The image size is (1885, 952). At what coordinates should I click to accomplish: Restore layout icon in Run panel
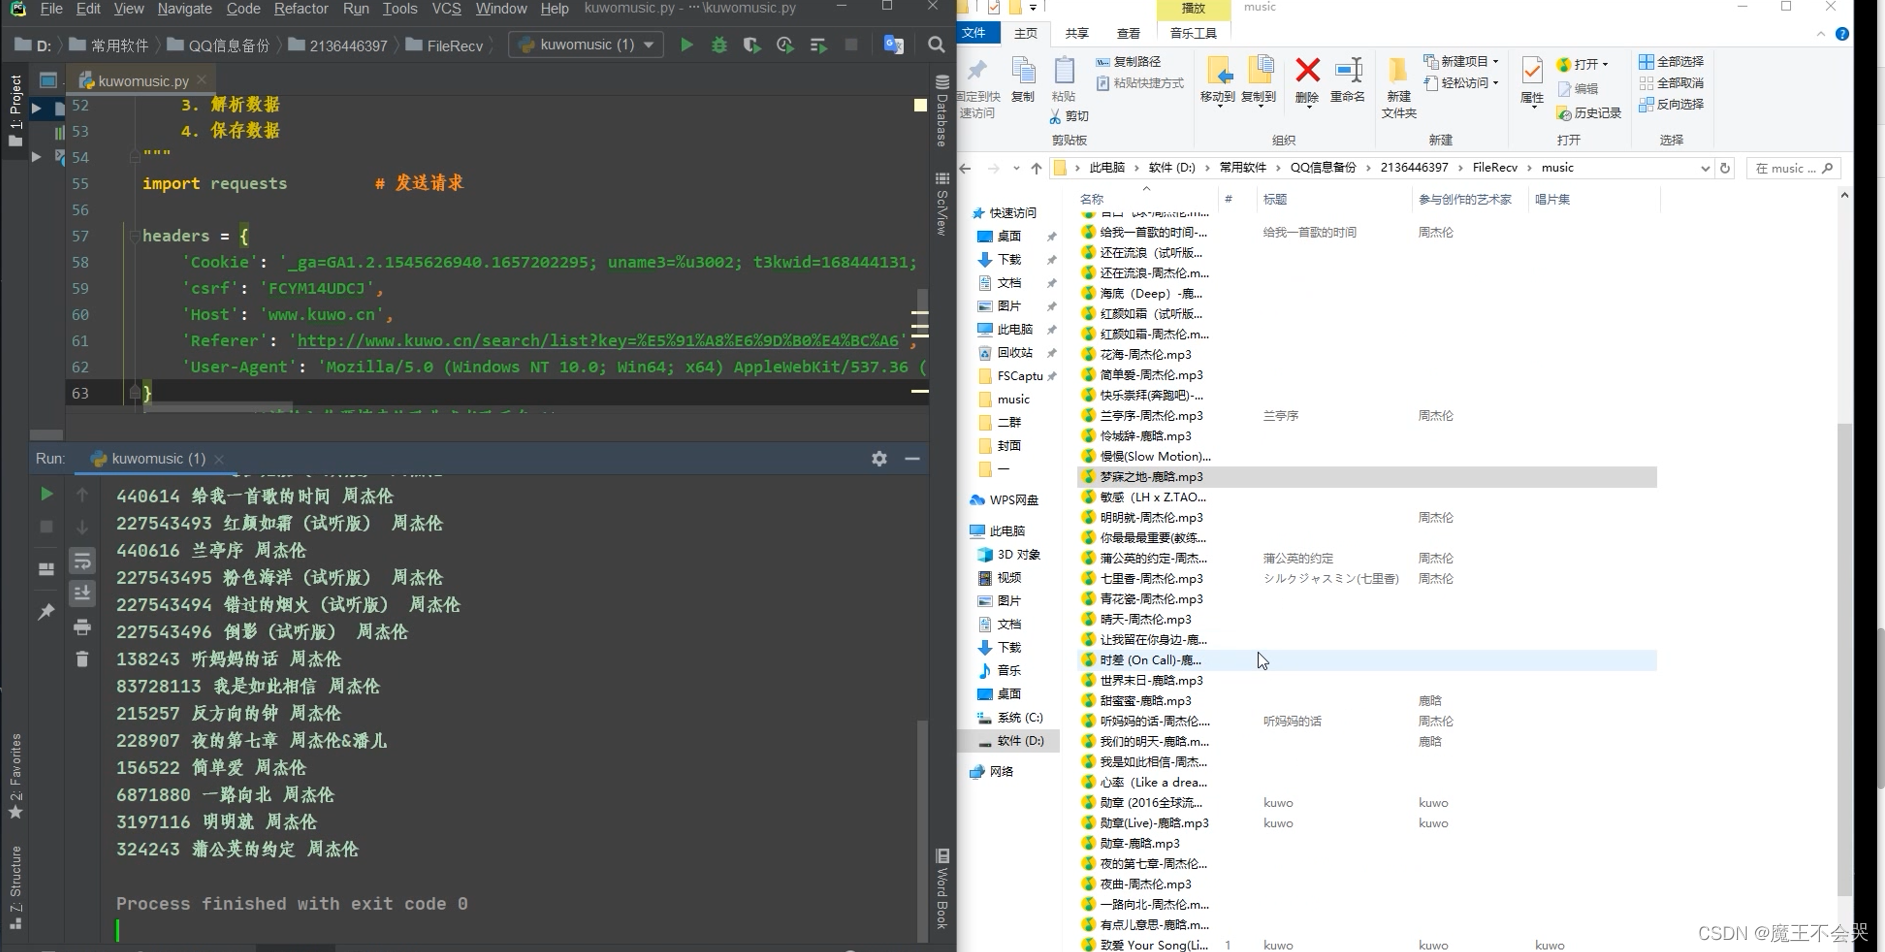coord(46,569)
